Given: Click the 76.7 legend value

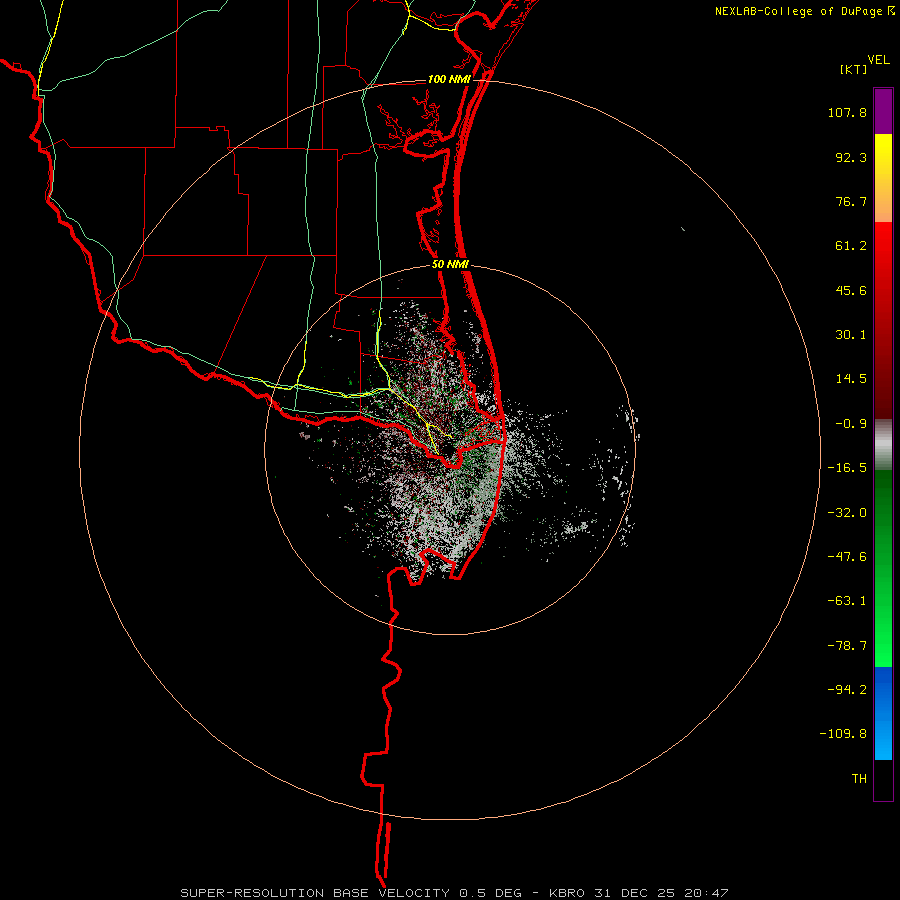Looking at the screenshot, I should pos(851,201).
